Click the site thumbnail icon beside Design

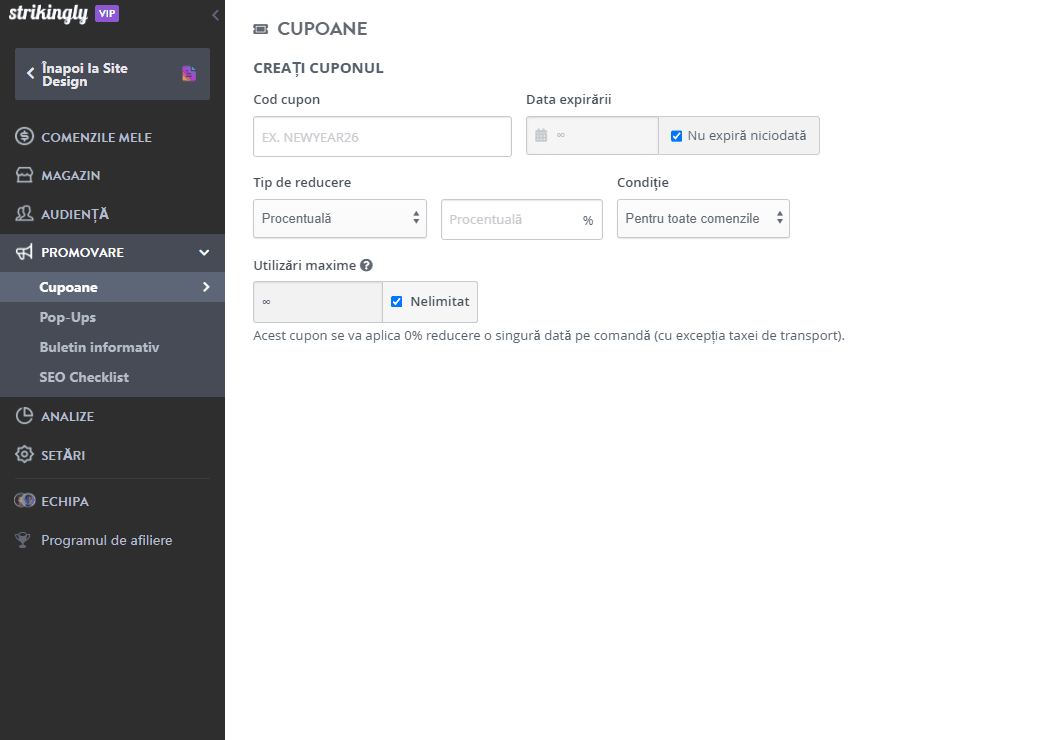pyautogui.click(x=189, y=74)
